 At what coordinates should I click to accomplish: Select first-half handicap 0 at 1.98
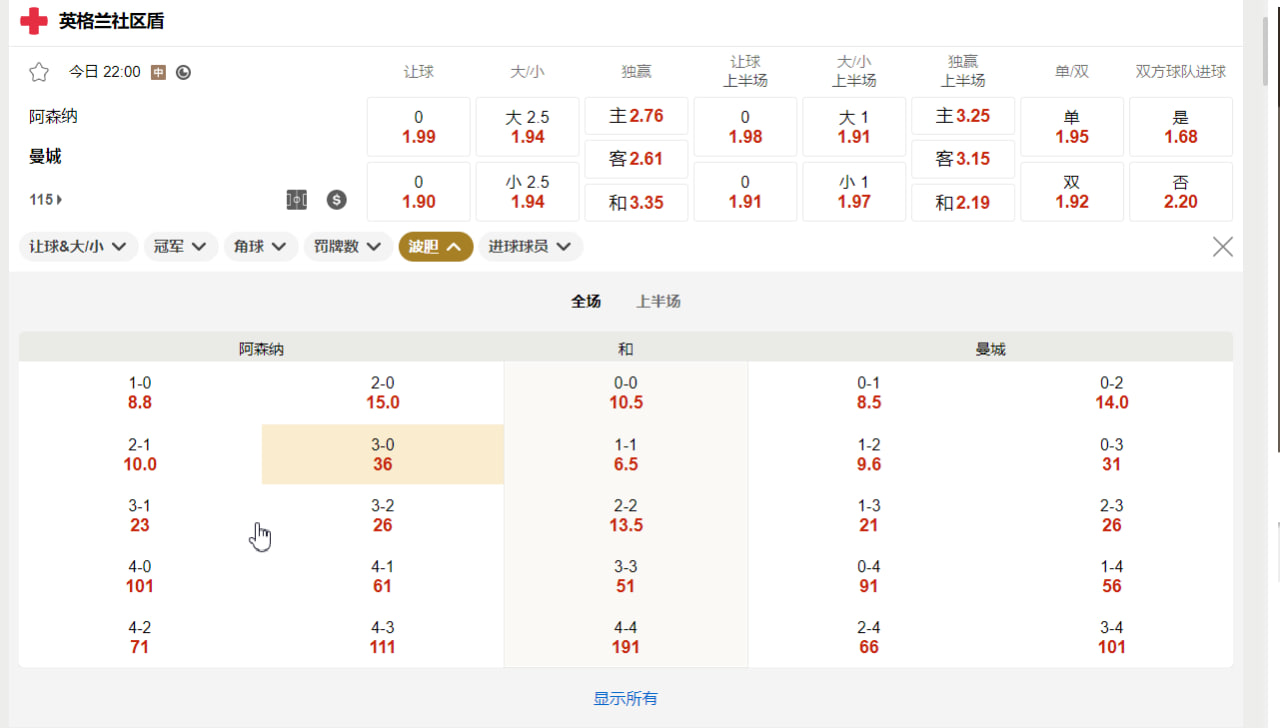[x=745, y=127]
